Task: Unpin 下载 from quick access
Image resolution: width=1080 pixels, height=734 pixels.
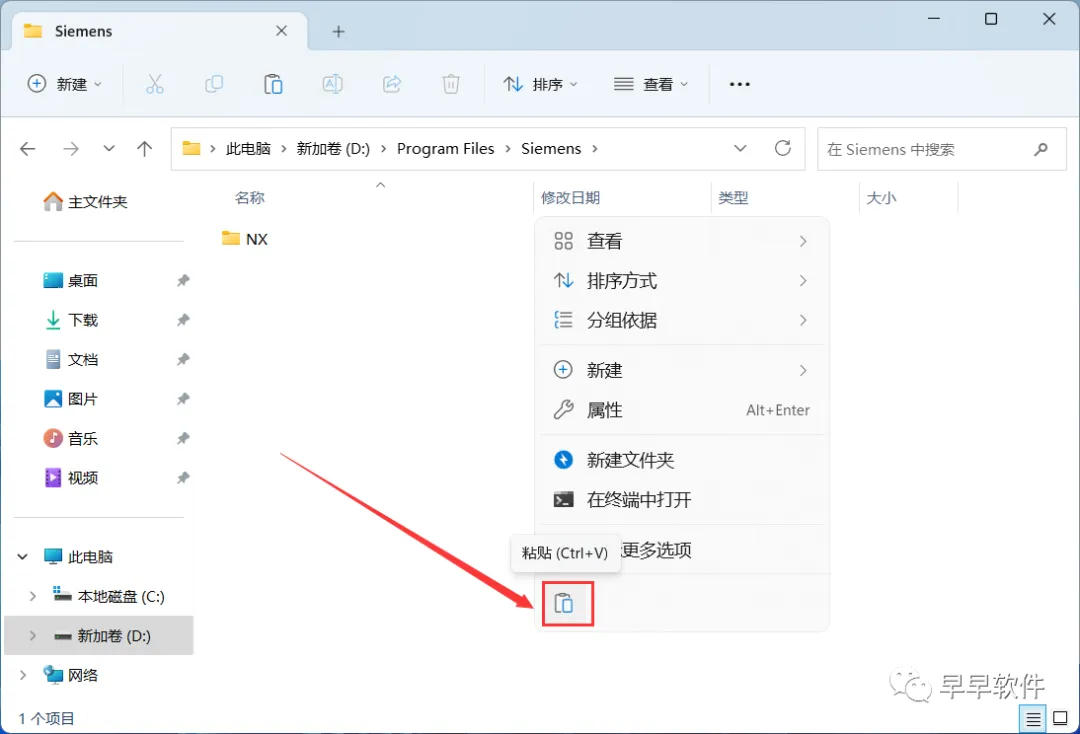Action: (183, 319)
